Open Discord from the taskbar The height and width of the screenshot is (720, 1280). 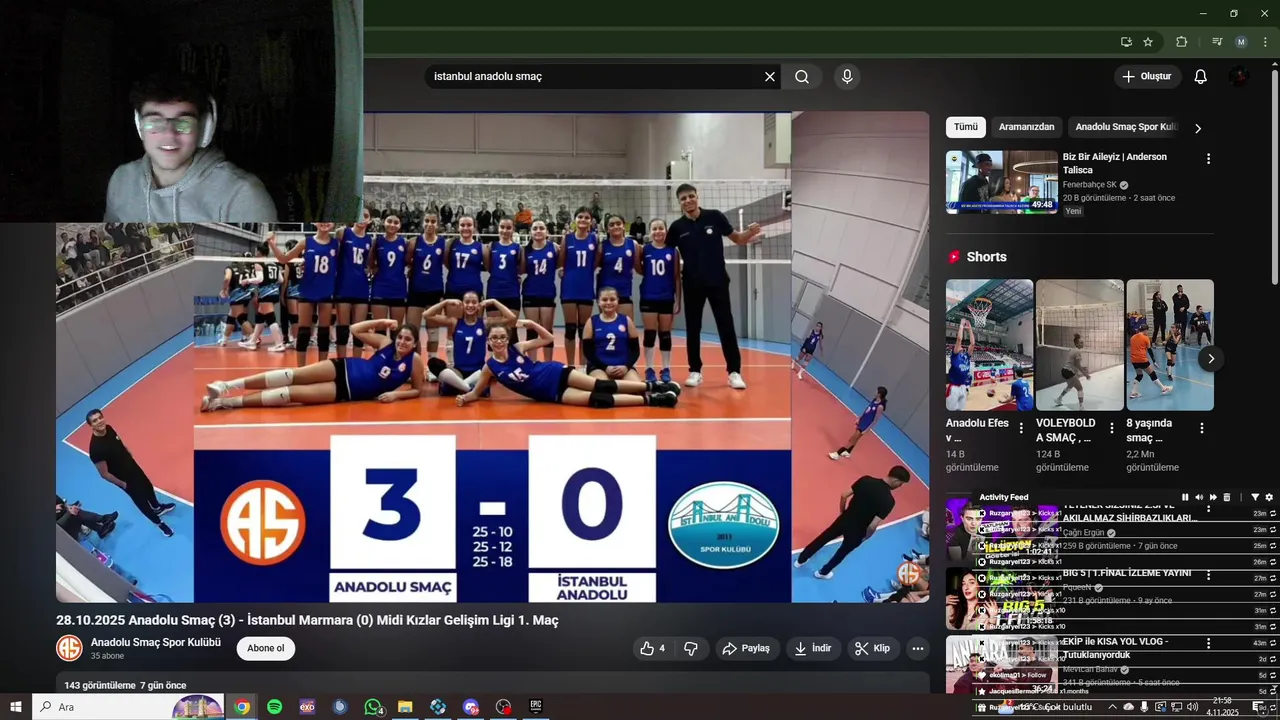[x=471, y=707]
